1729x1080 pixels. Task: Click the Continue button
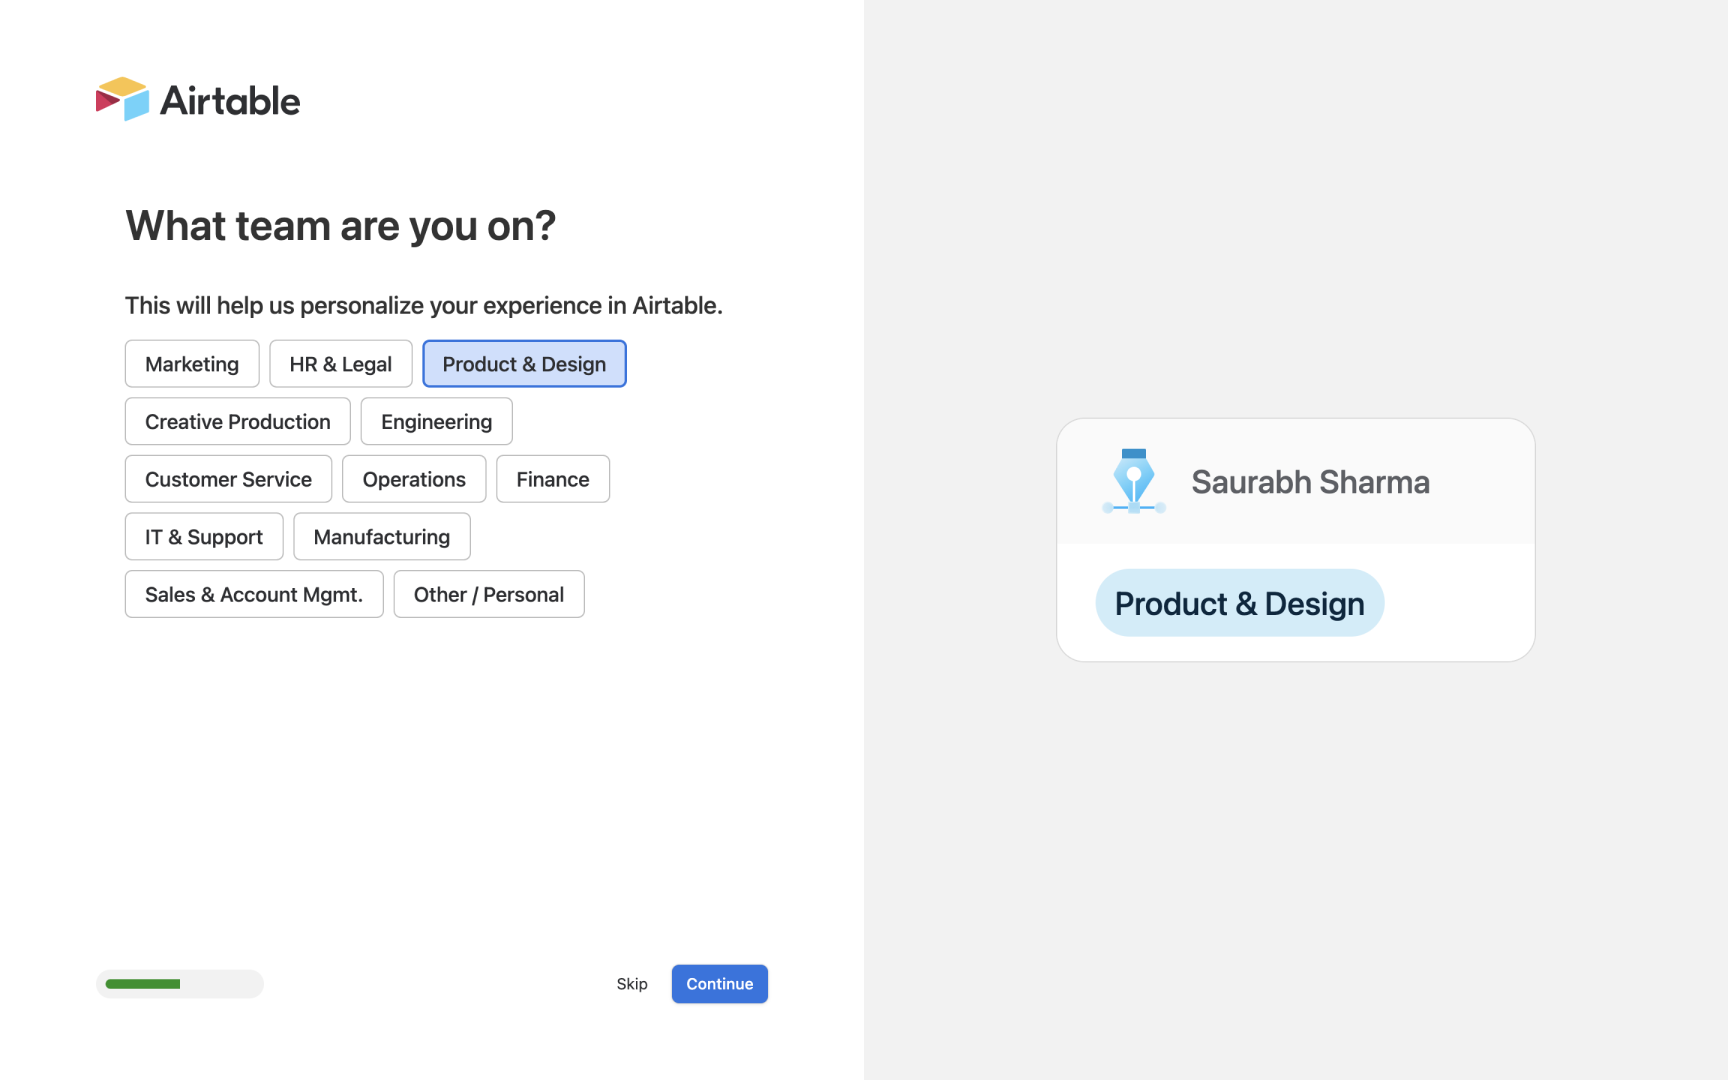pos(719,983)
